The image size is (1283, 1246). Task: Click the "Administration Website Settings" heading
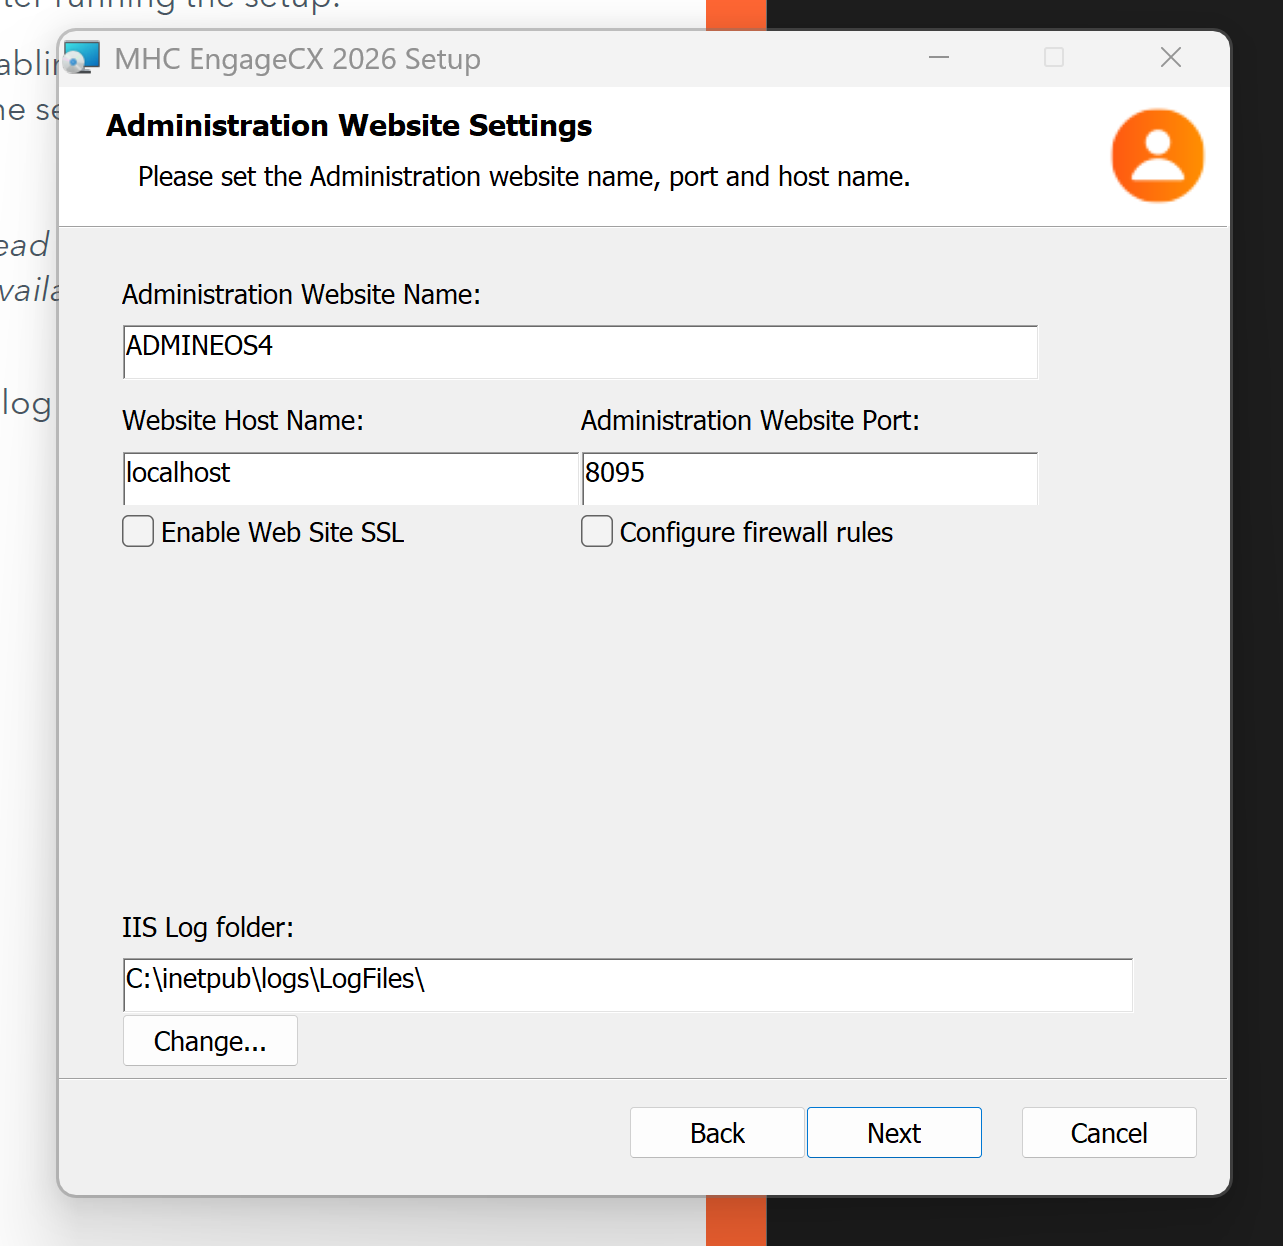pyautogui.click(x=349, y=125)
